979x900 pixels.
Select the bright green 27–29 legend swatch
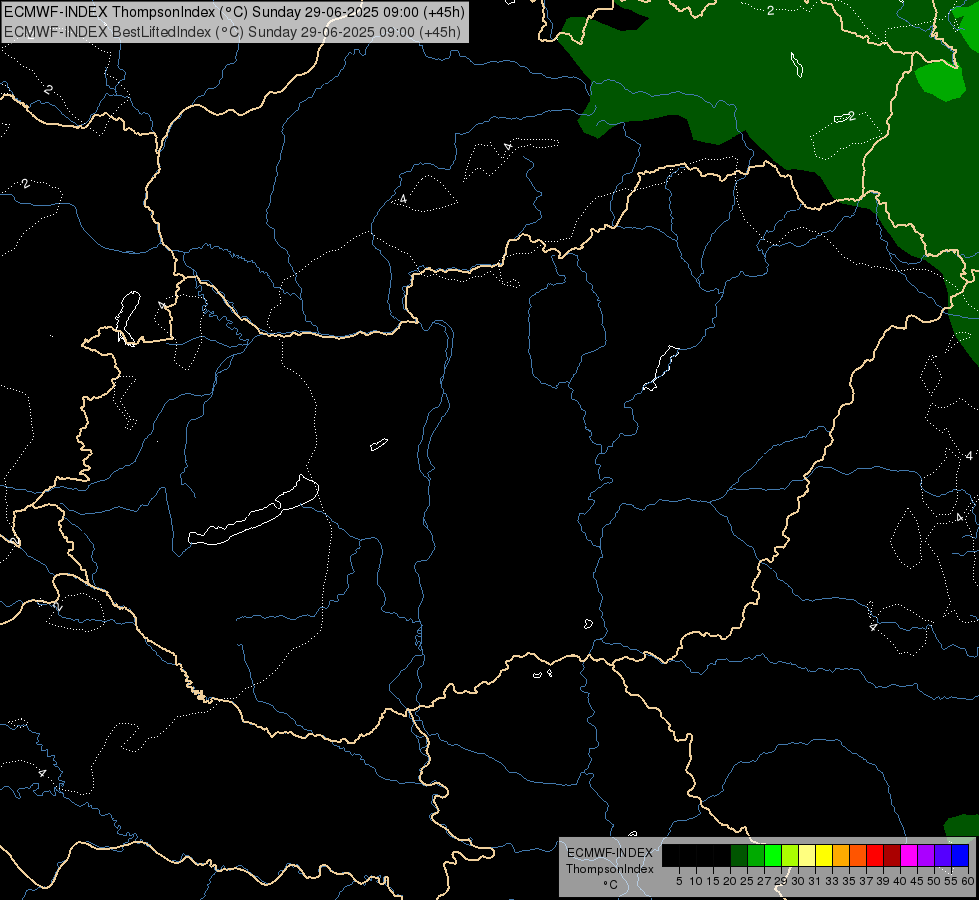pyautogui.click(x=773, y=855)
